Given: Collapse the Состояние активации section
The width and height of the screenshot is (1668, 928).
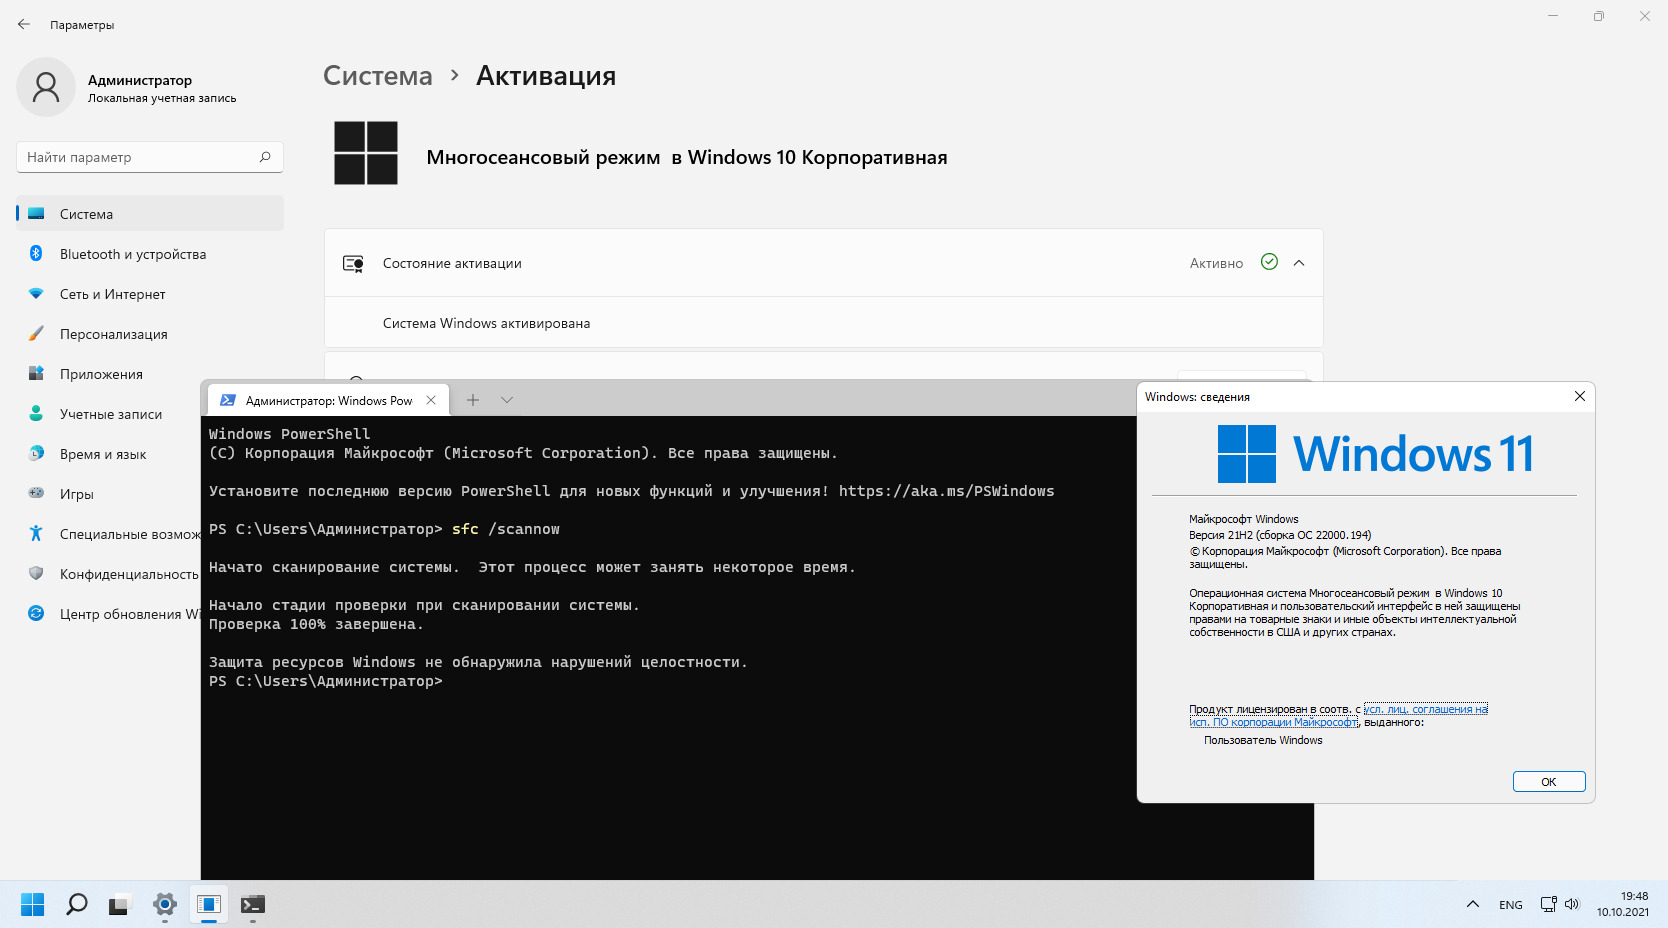Looking at the screenshot, I should [x=1299, y=263].
